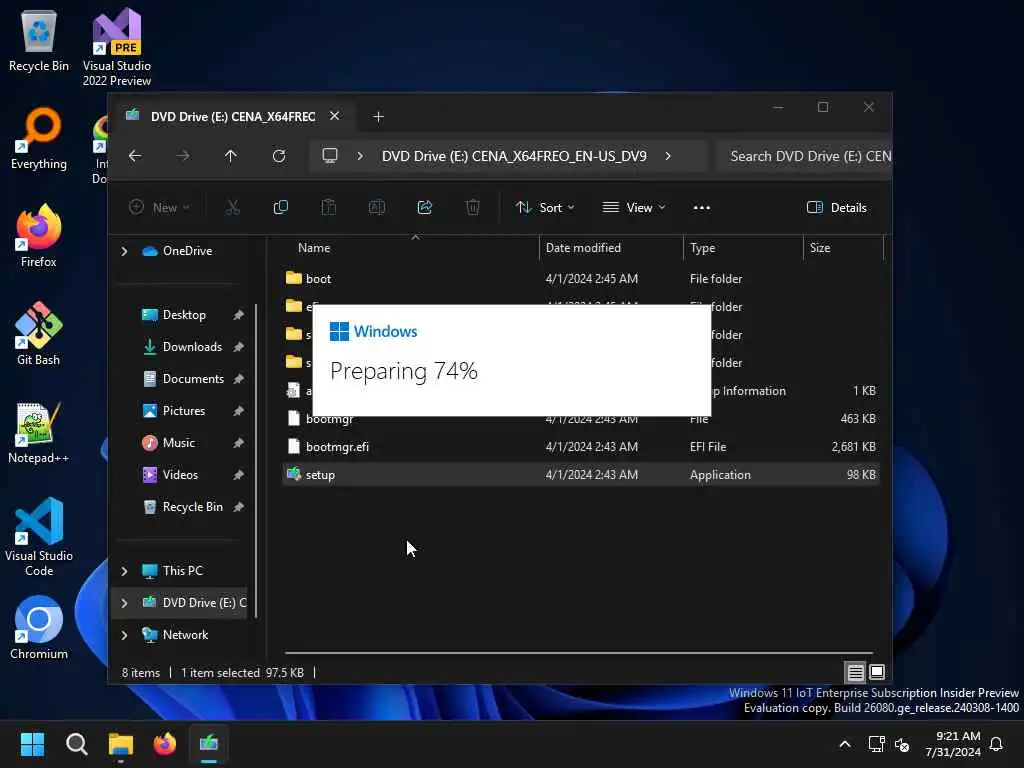Open See more options ellipsis
The image size is (1024, 768).
(x=702, y=208)
